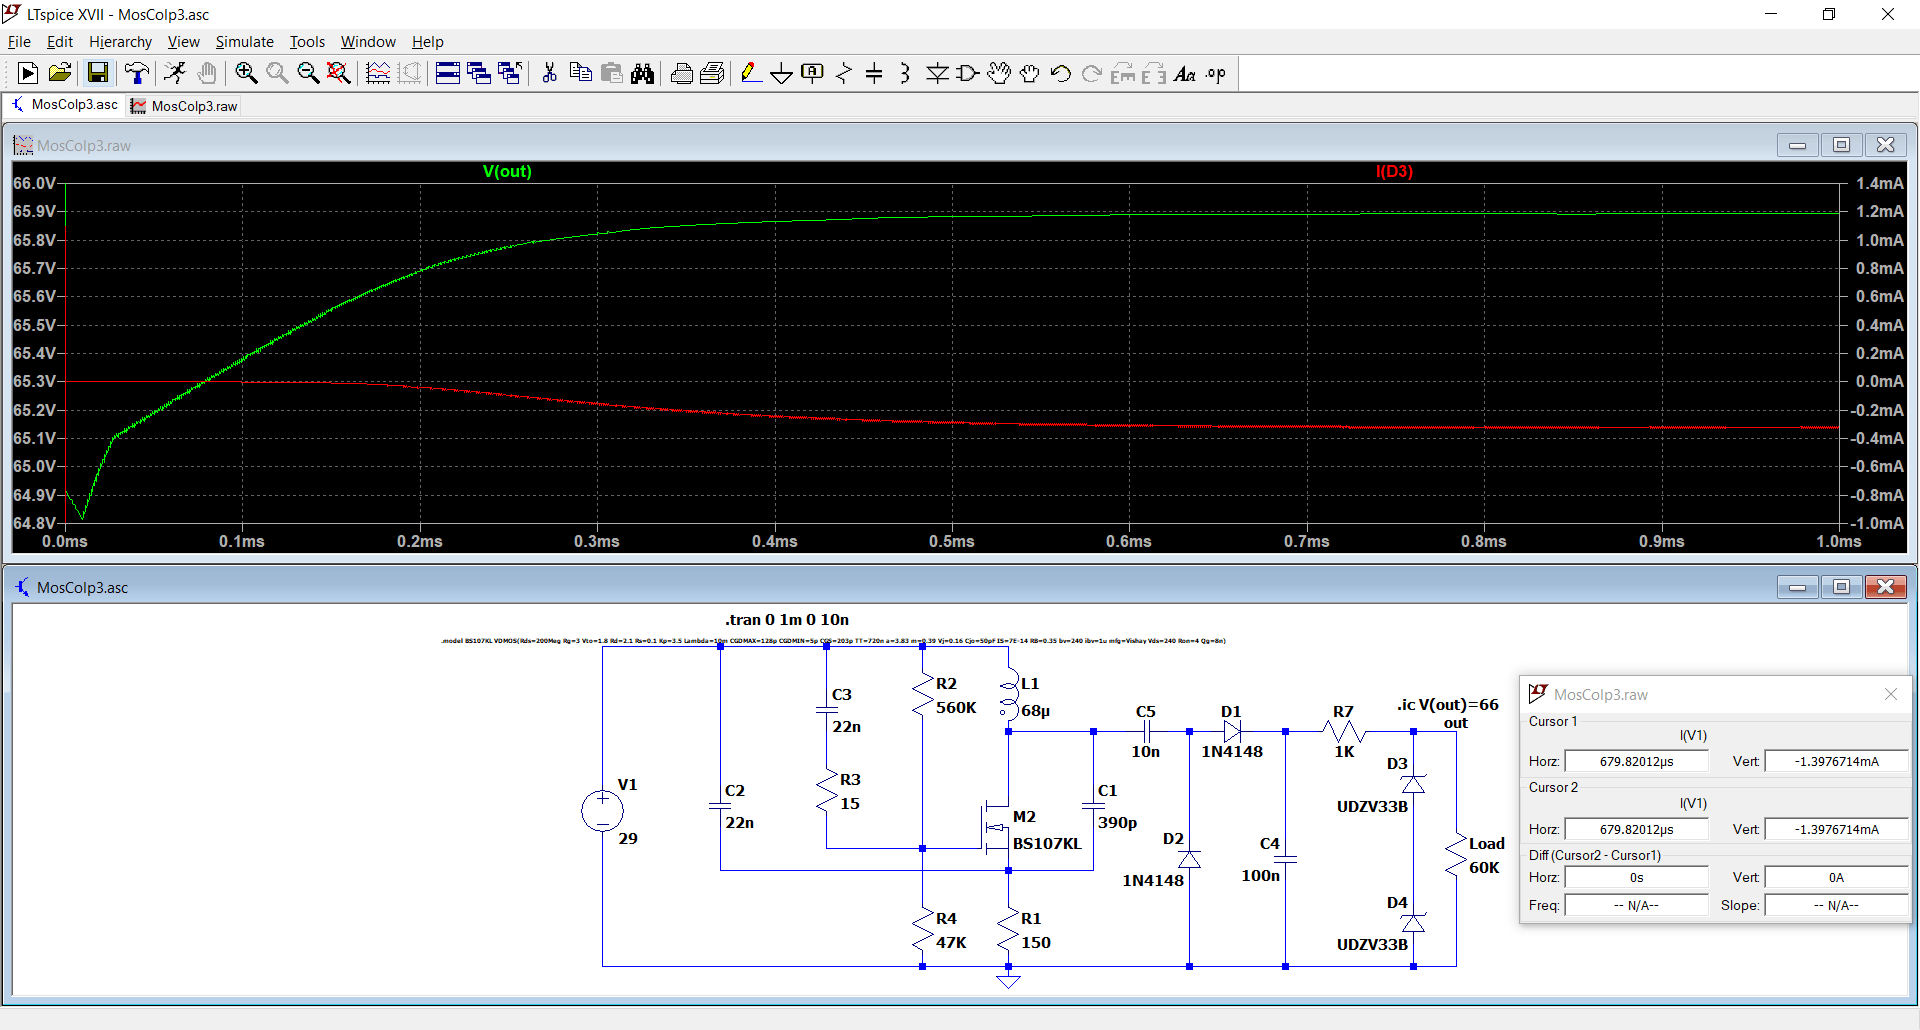
Task: Zoom in with the plus magnifier
Action: 246,73
